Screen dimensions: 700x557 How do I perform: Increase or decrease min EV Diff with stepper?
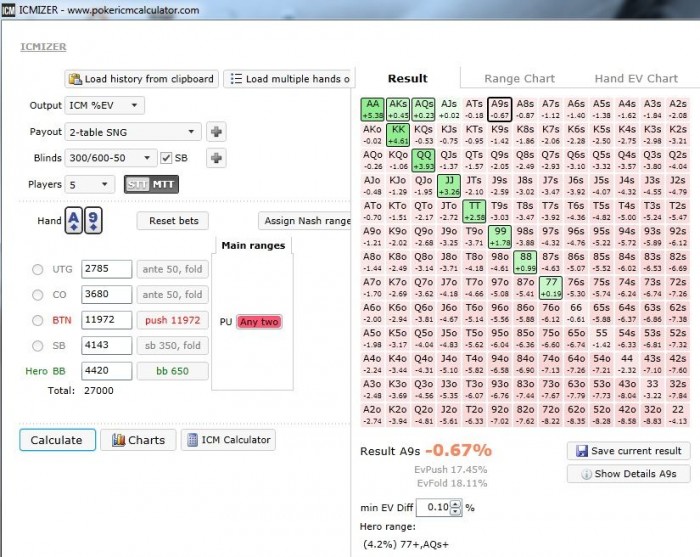(455, 507)
